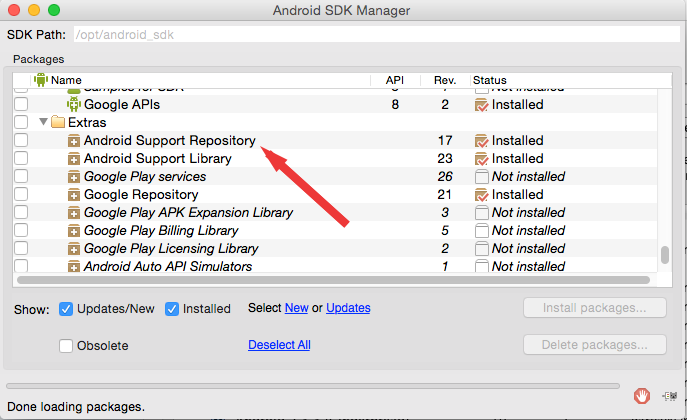Sort by Rev. column header
This screenshot has width=687, height=420.
445,80
